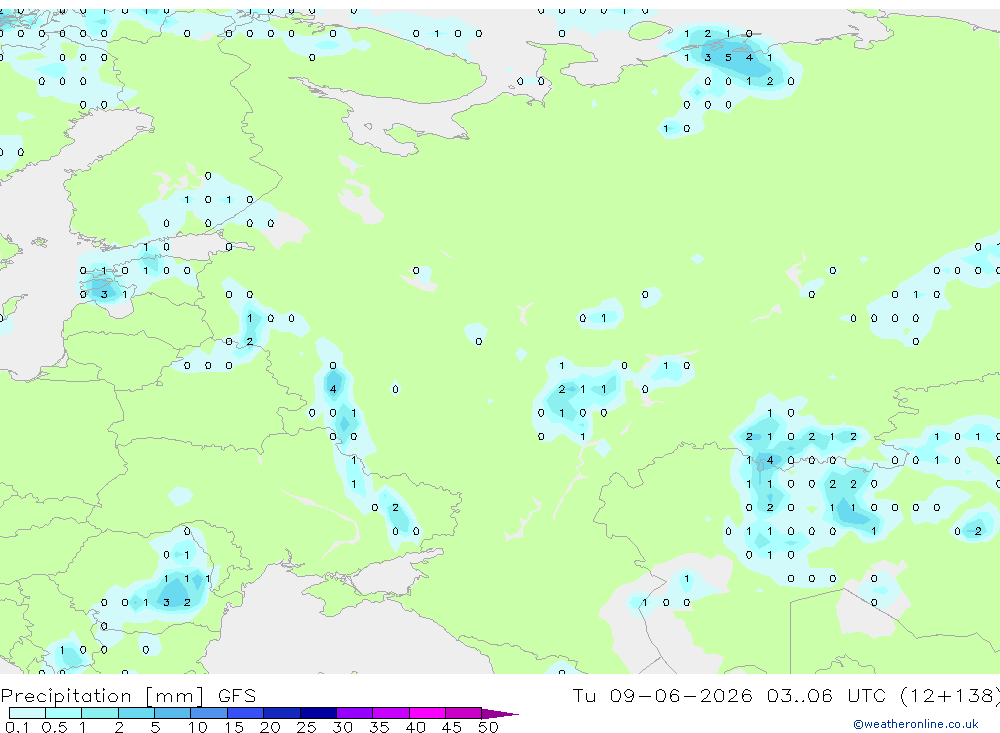Screen dimensions: 1000x733
Task: Click the legend label "30"
Action: click(x=342, y=727)
